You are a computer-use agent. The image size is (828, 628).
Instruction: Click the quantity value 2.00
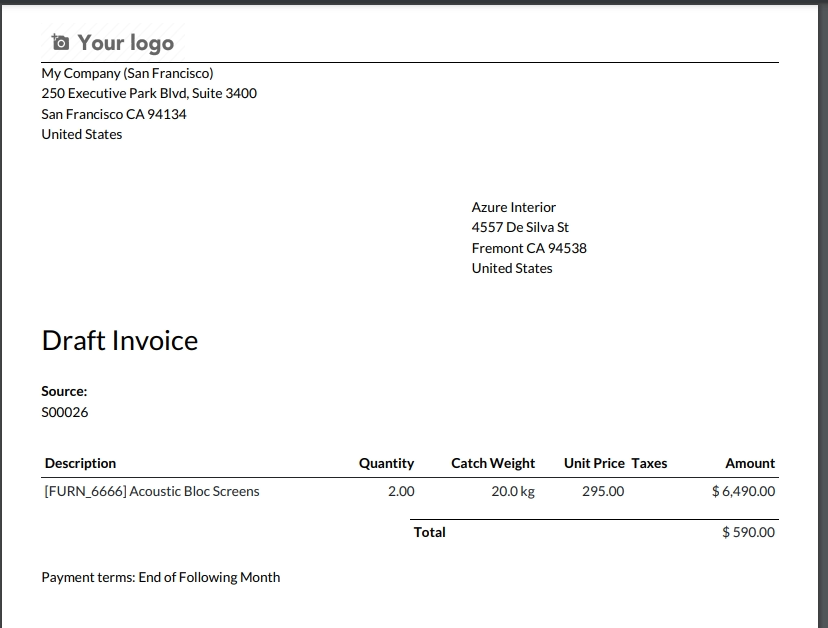click(x=401, y=491)
